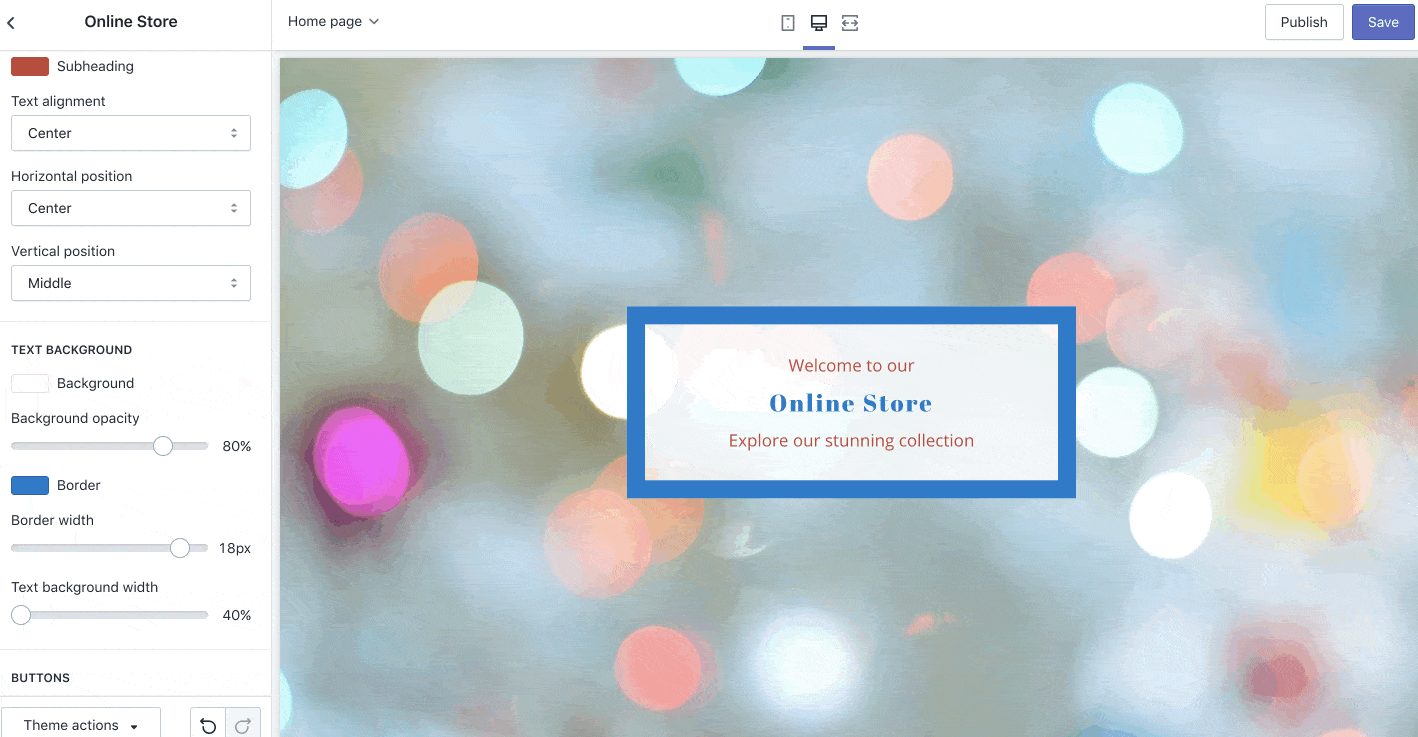The height and width of the screenshot is (737, 1418).
Task: Switch to desktop preview icon
Action: point(819,23)
